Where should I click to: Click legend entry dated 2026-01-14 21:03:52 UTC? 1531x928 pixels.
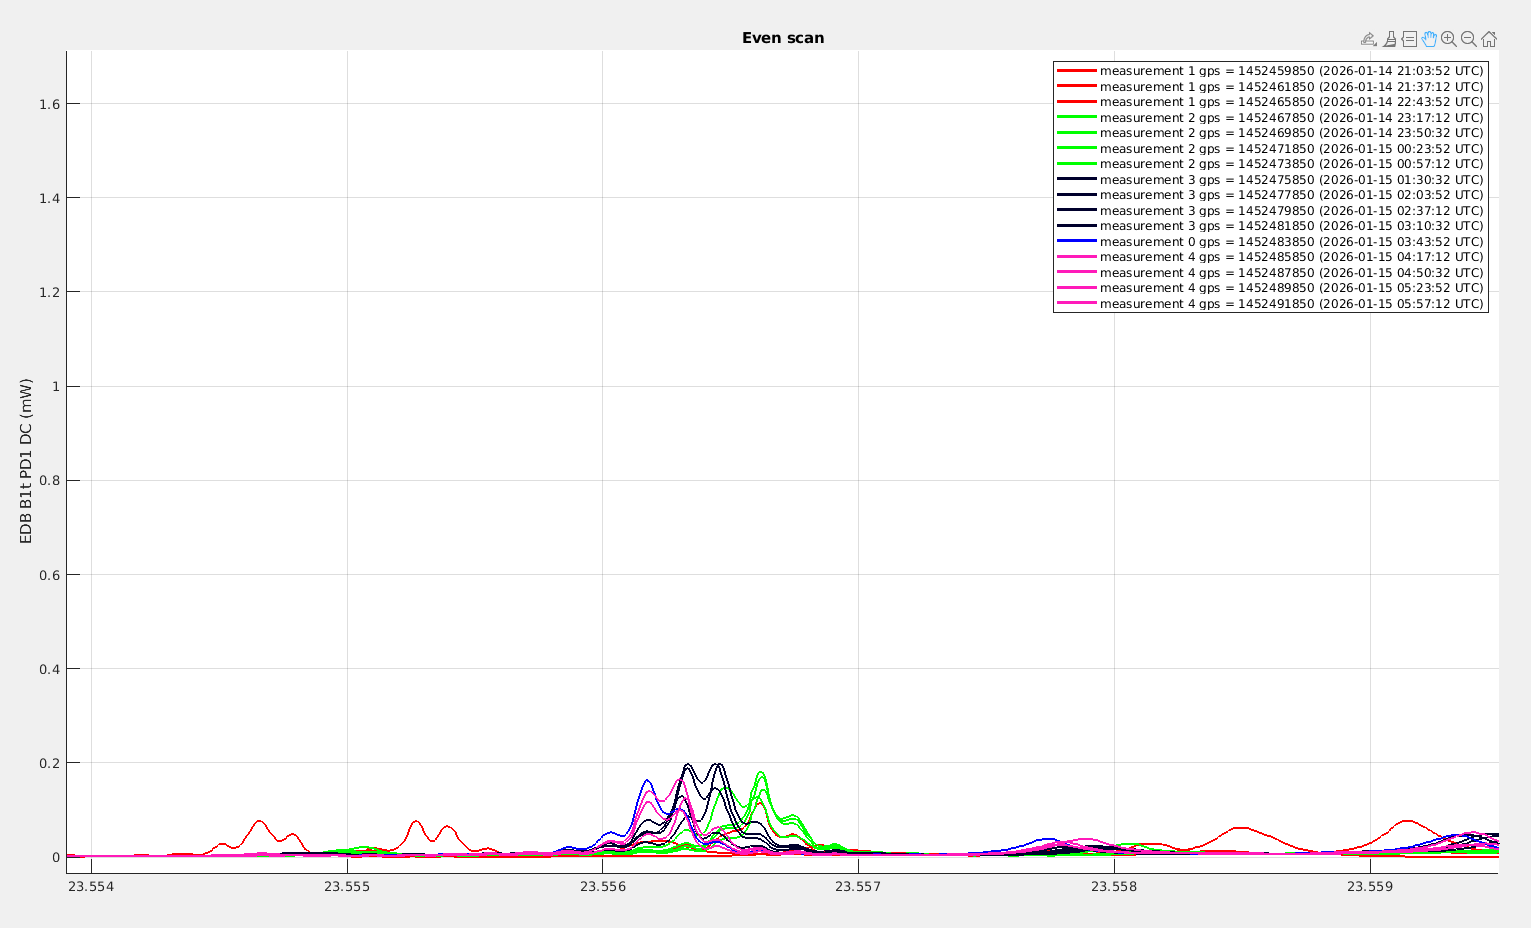[x=1291, y=71]
